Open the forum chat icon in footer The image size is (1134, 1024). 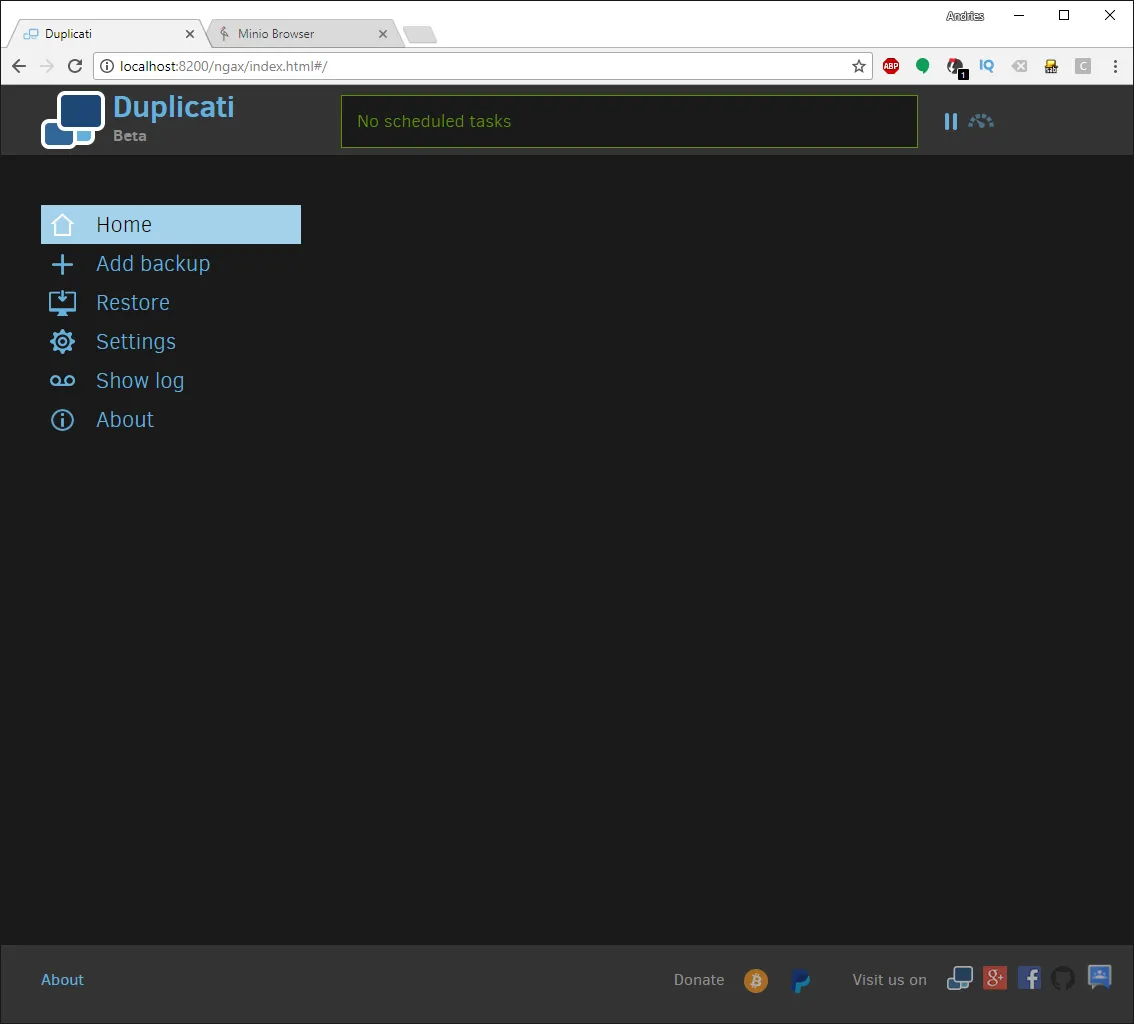[1099, 978]
